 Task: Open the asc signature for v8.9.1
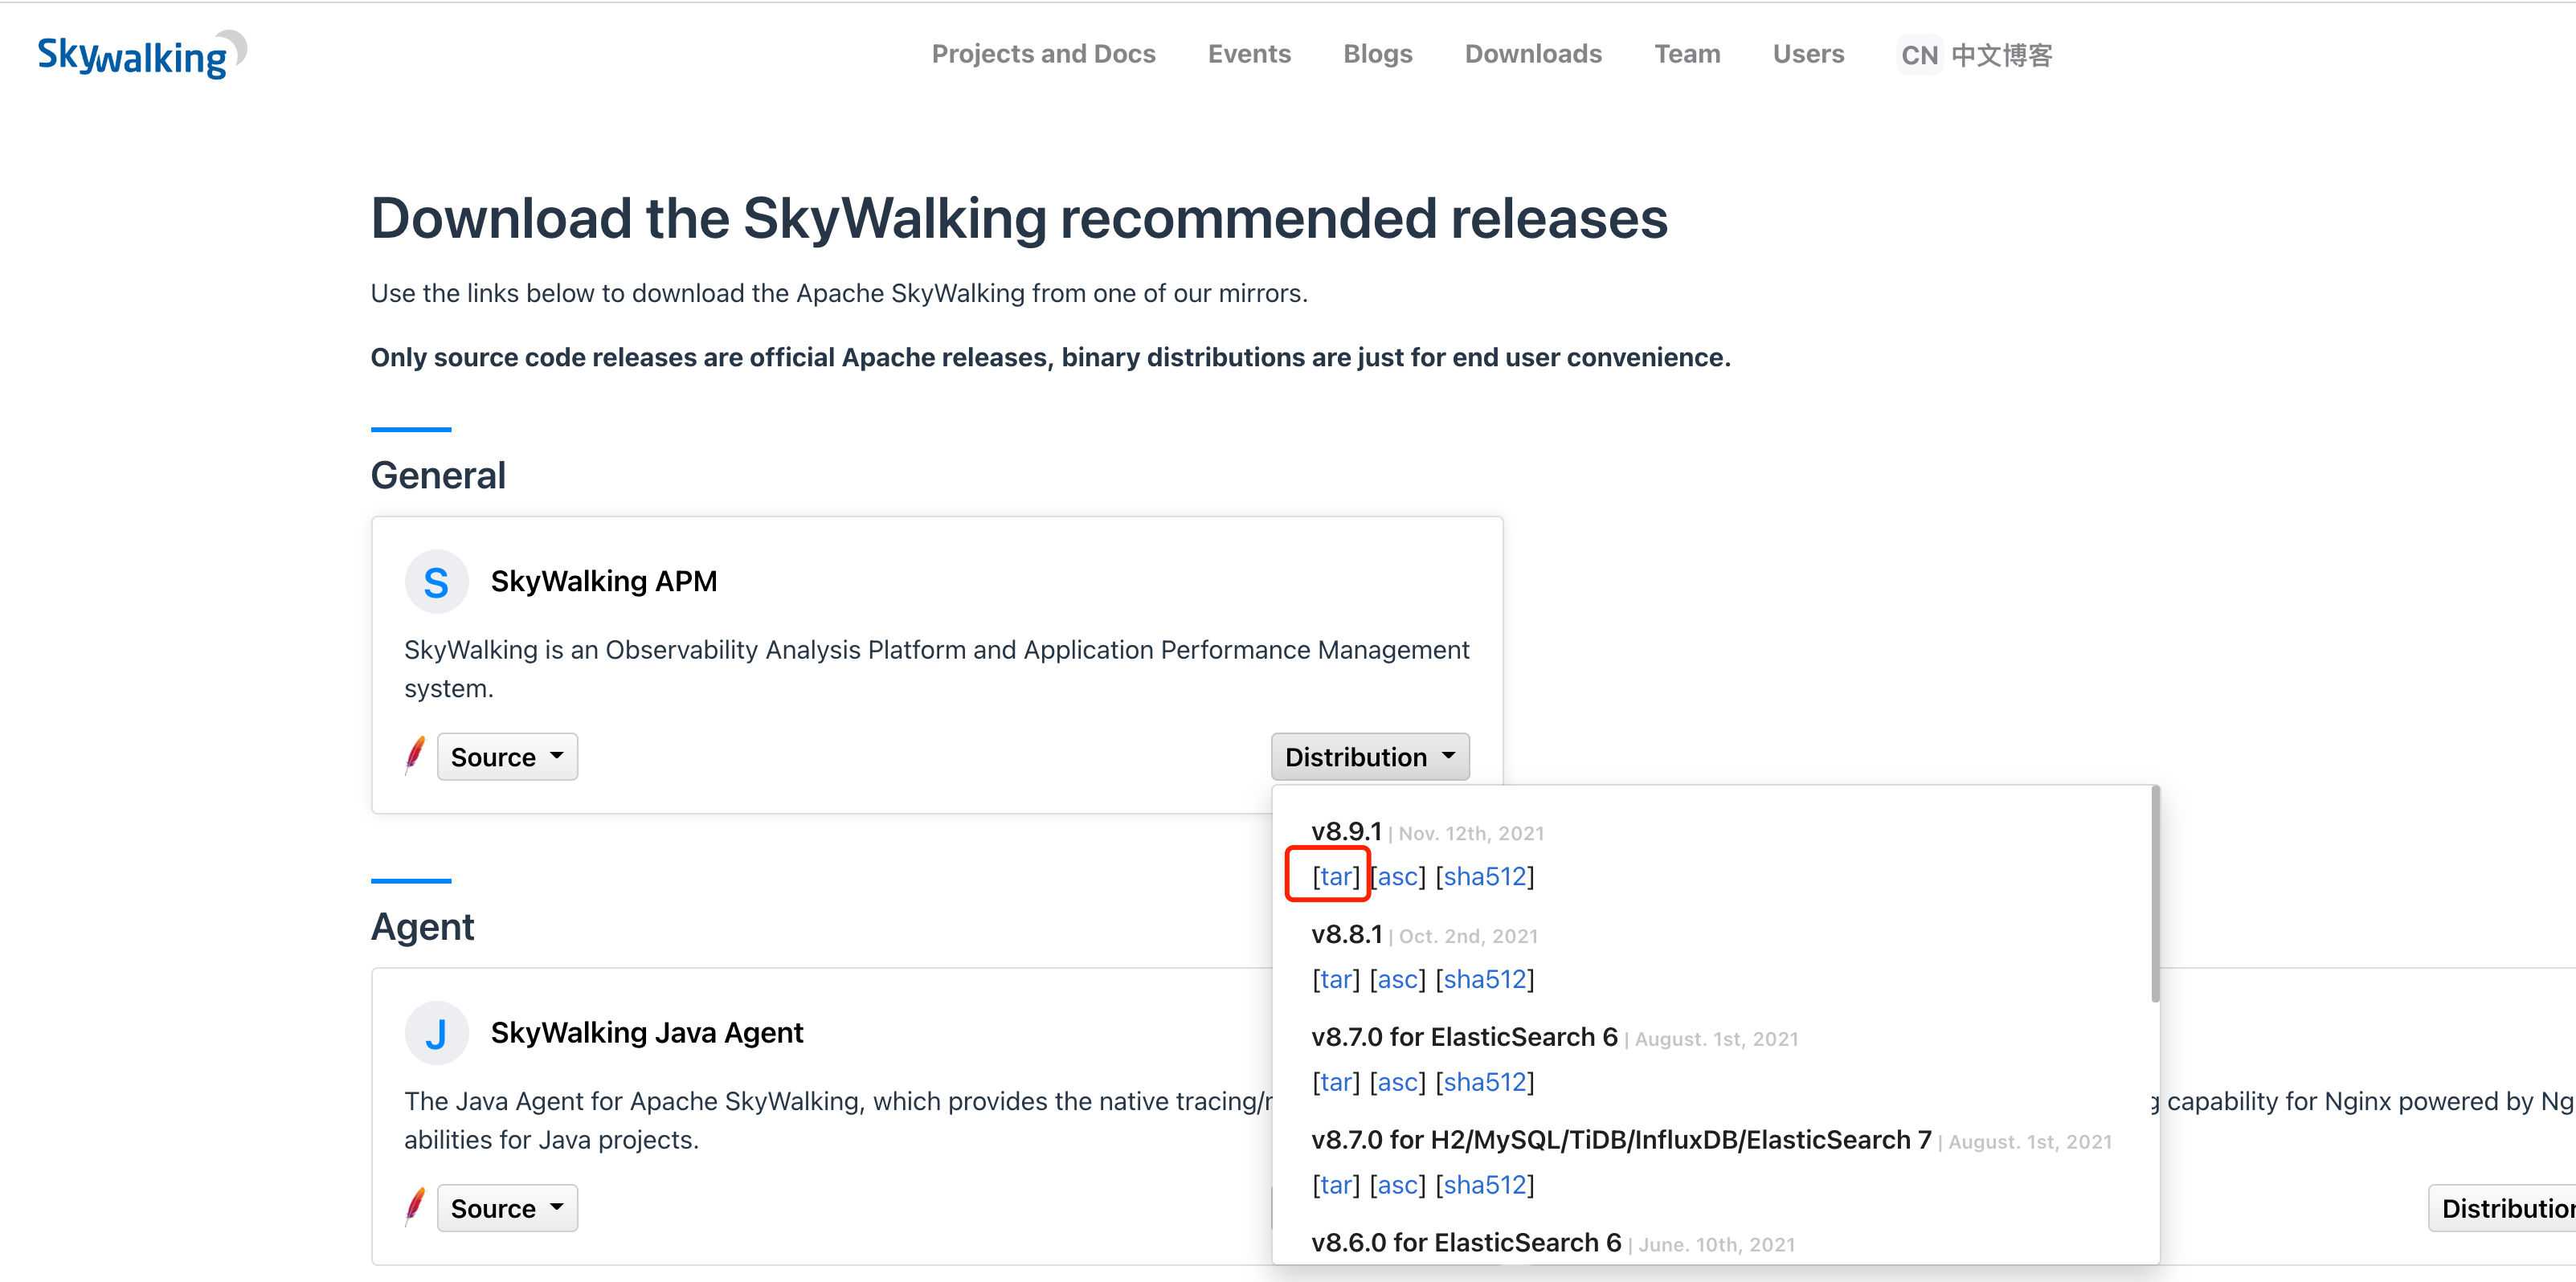(1397, 876)
